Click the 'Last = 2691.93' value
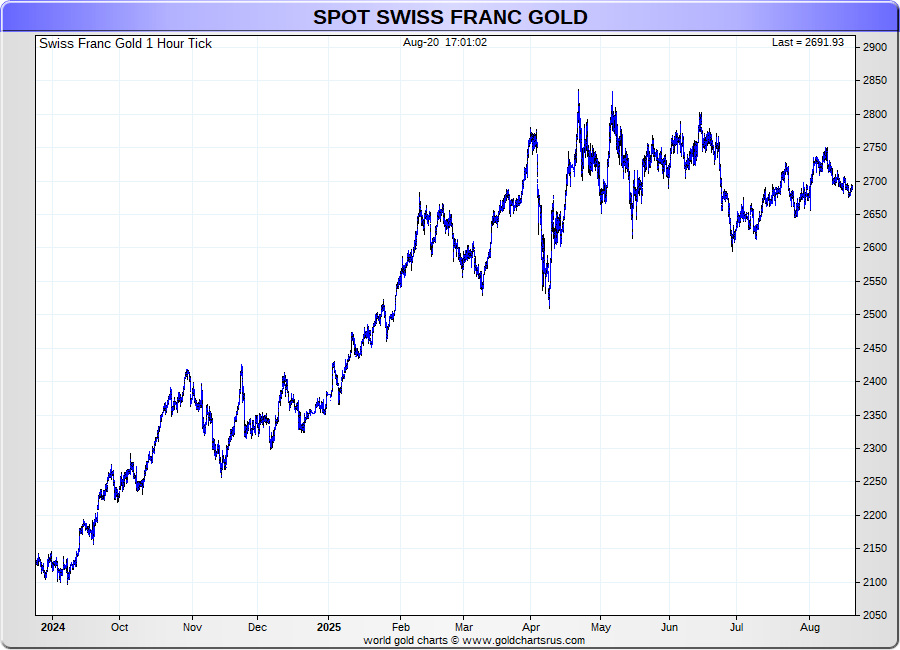900x650 pixels. (x=808, y=42)
